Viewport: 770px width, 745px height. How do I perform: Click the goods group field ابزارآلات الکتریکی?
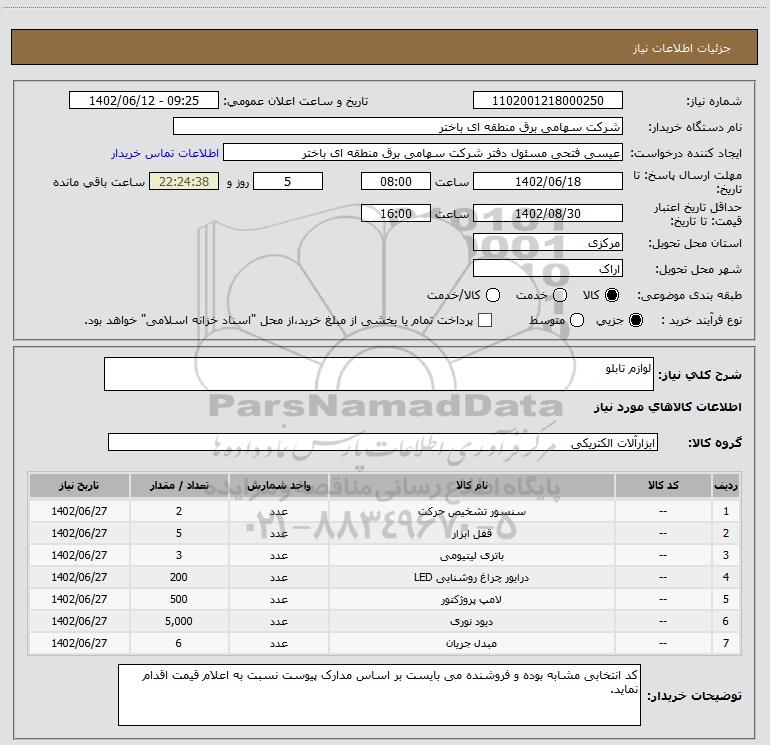(383, 442)
